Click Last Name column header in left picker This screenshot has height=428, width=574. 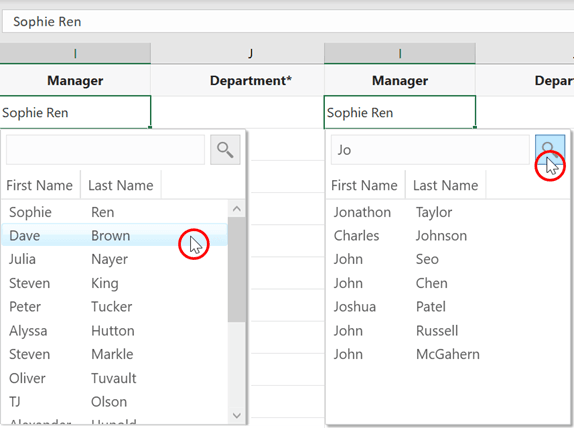121,185
